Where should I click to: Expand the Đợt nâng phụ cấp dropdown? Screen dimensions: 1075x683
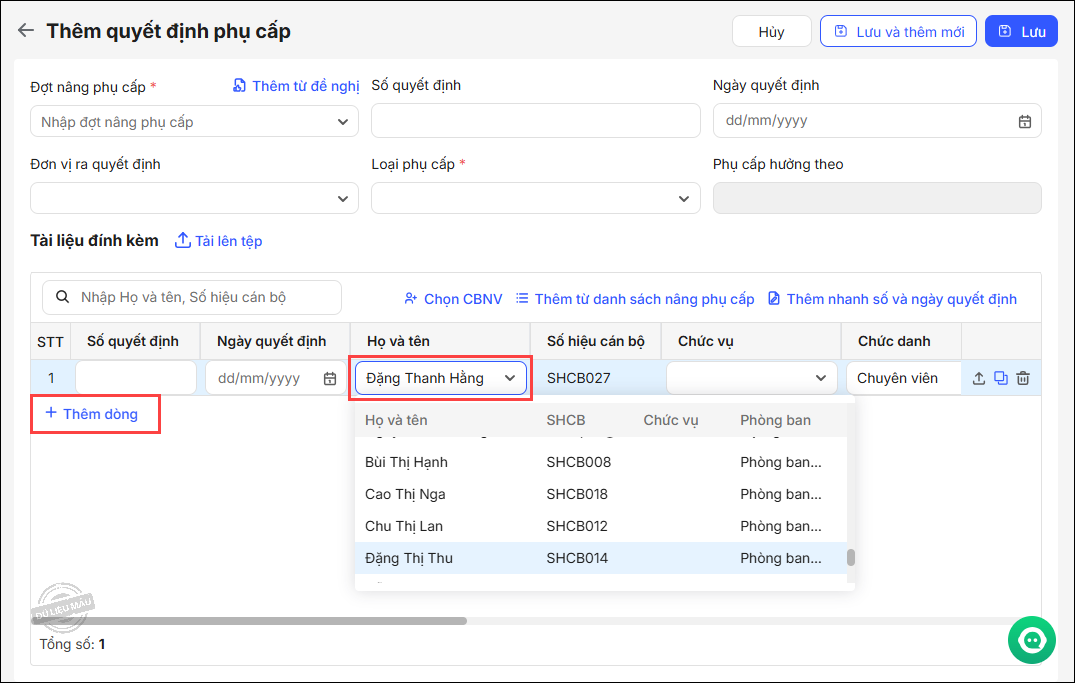(341, 122)
